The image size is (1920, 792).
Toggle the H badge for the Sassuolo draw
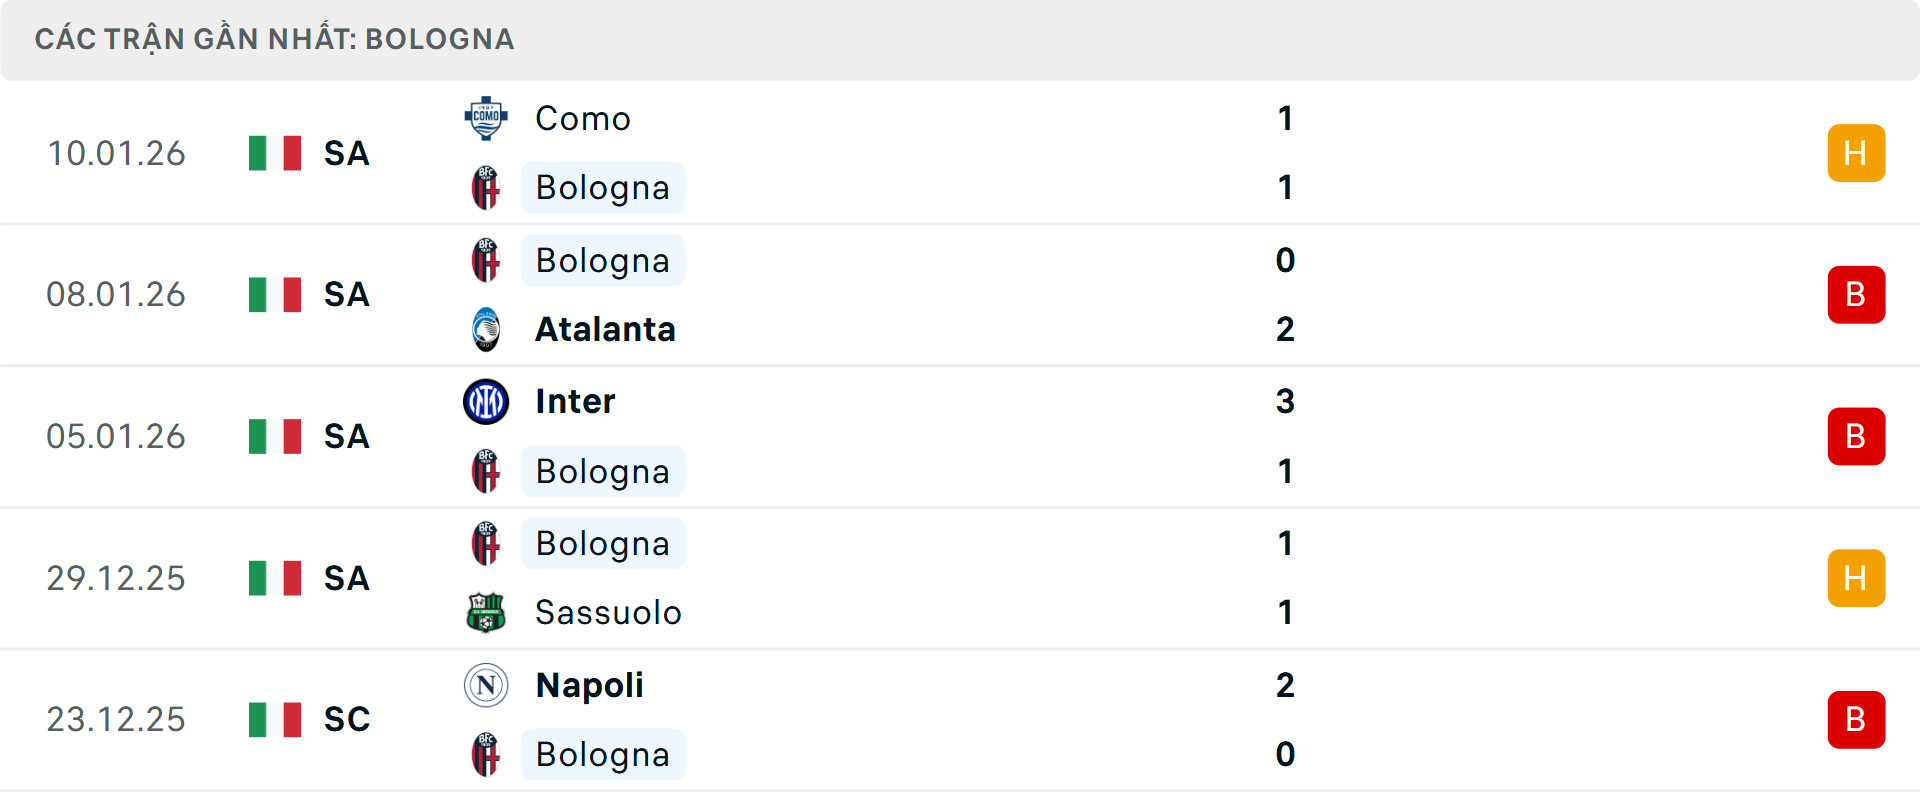pos(1857,578)
